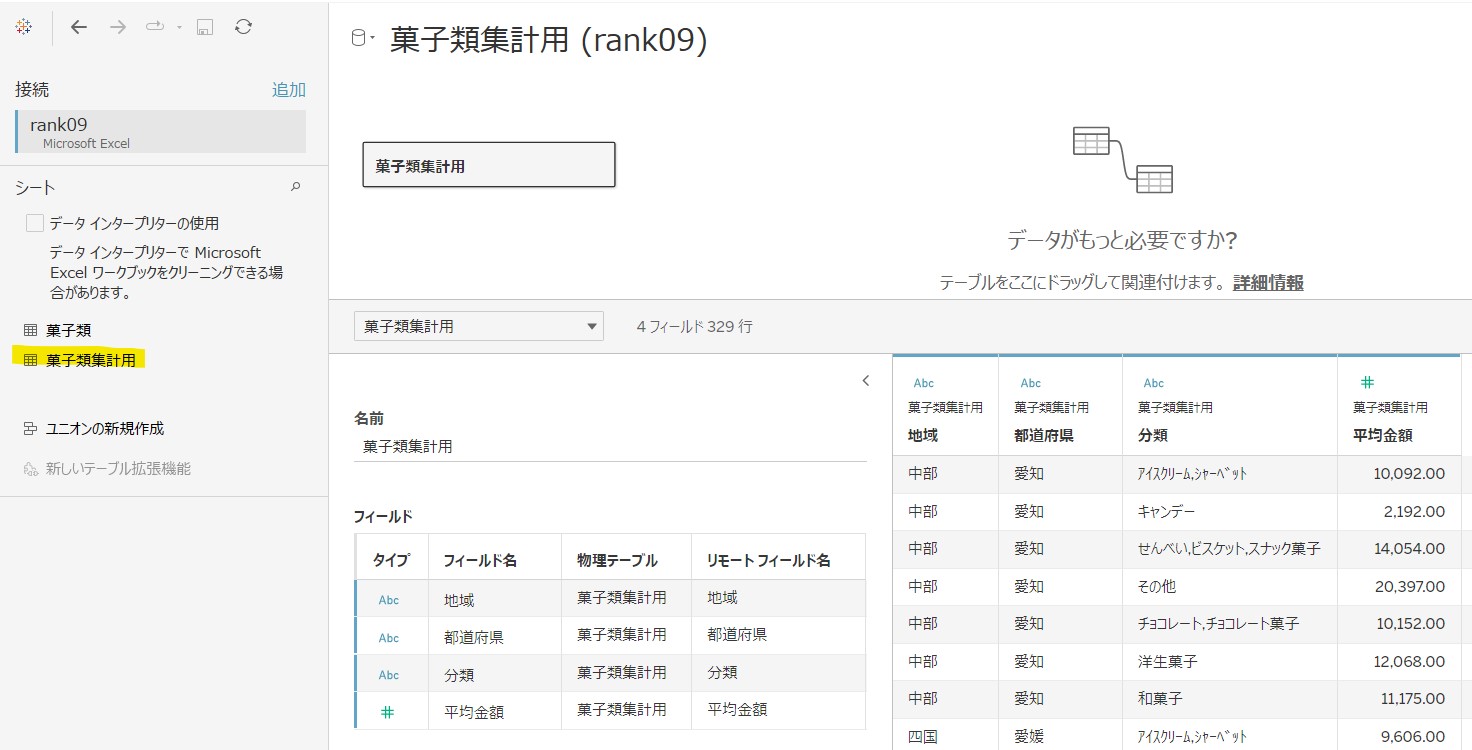This screenshot has height=750, width=1472.
Task: Select the highlighted 菓子類集計用 sheet
Action: [90, 360]
